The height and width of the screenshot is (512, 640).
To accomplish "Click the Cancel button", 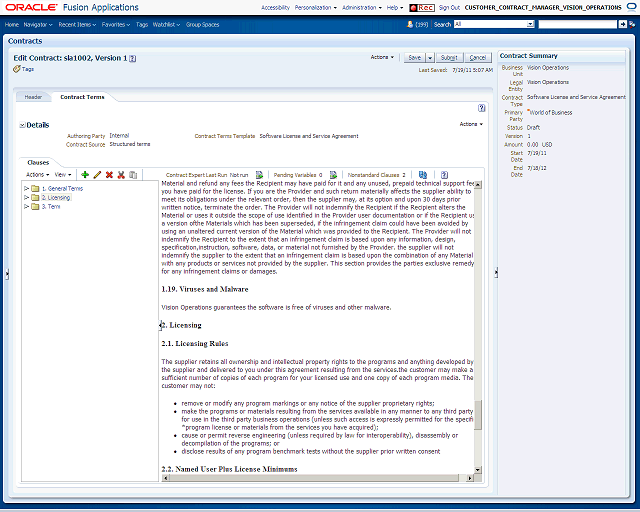I will click(478, 58).
